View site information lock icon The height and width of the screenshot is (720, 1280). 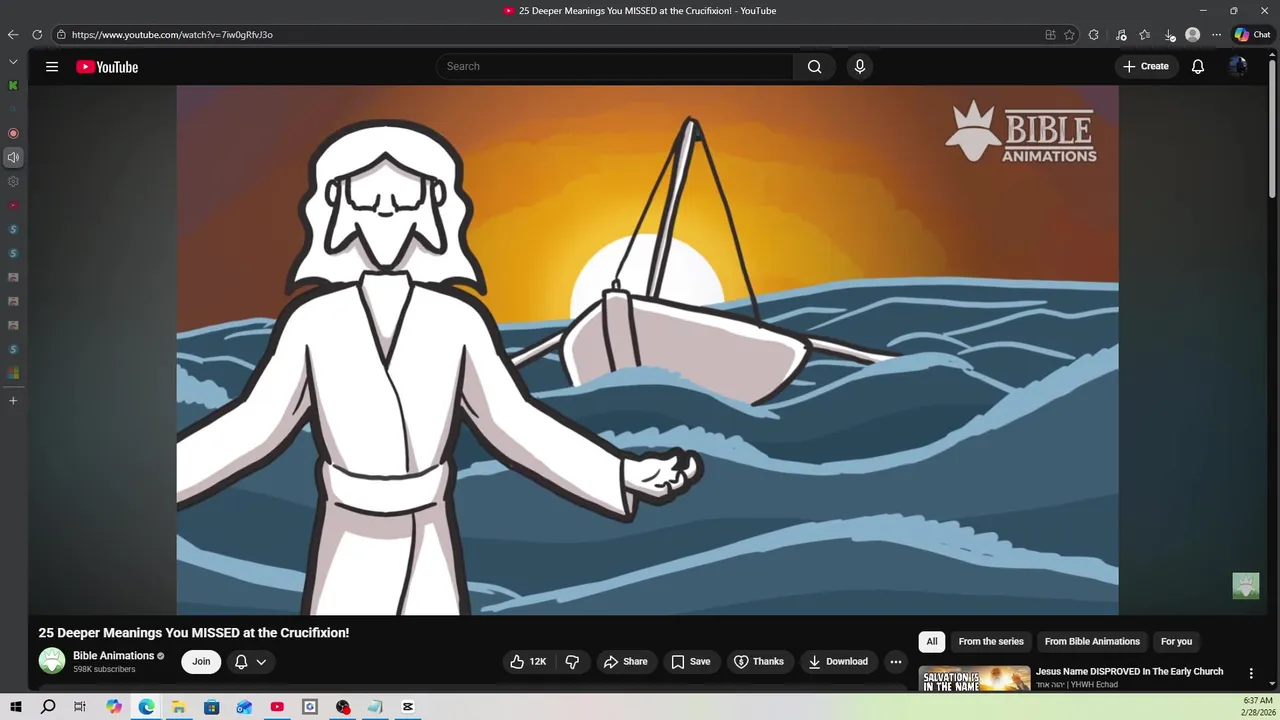(x=61, y=35)
